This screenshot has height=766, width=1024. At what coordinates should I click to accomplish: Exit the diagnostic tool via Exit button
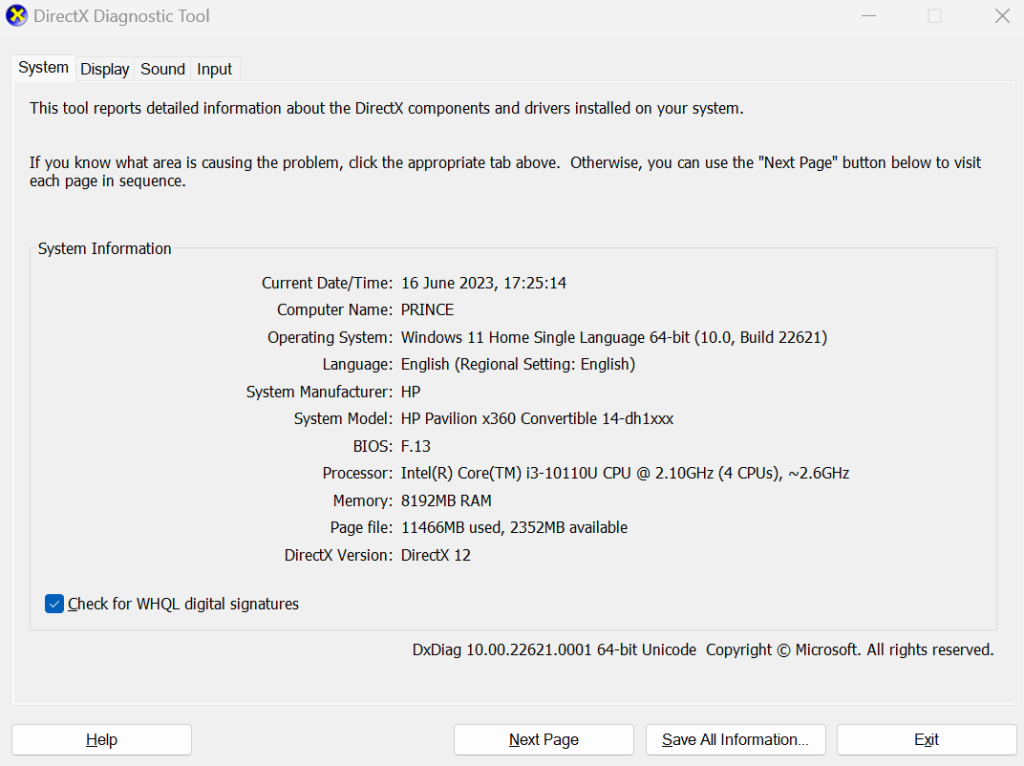[926, 740]
